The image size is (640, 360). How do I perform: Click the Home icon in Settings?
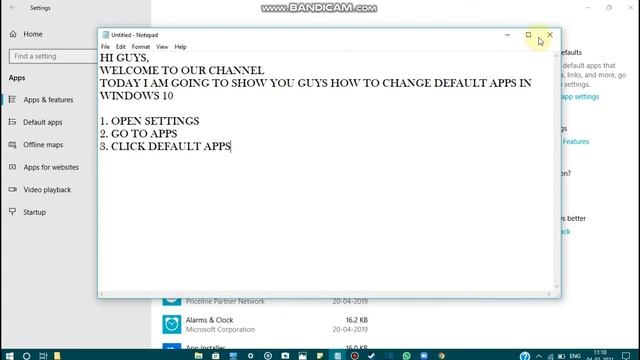pos(13,34)
